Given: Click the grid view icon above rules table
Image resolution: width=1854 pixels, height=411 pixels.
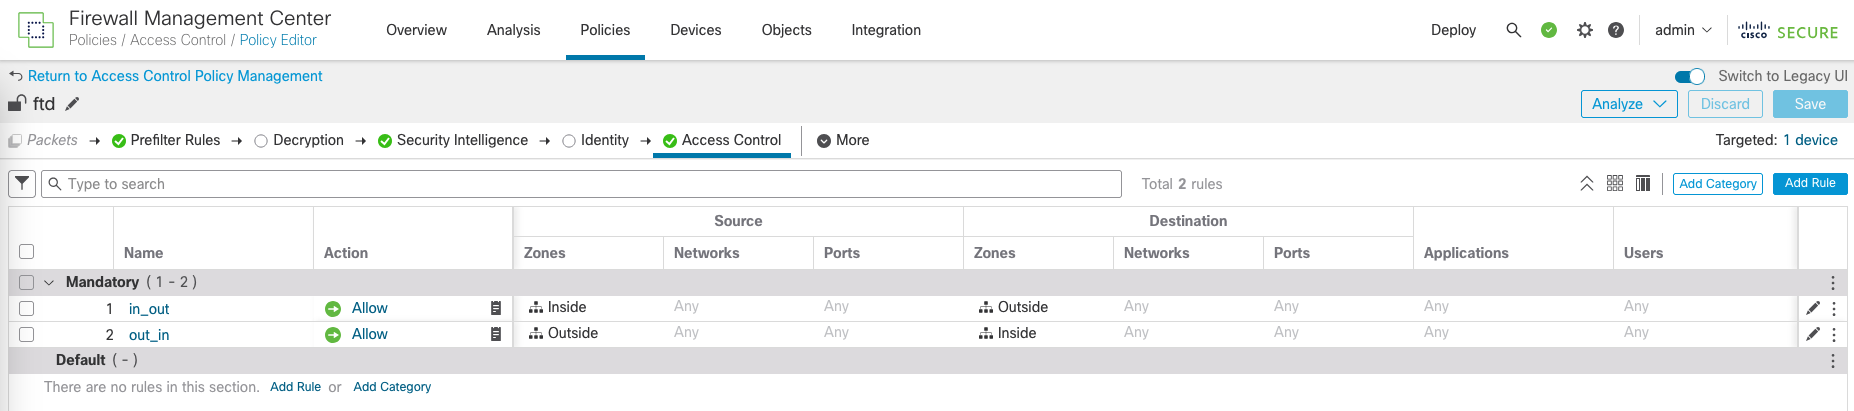Looking at the screenshot, I should [x=1614, y=184].
